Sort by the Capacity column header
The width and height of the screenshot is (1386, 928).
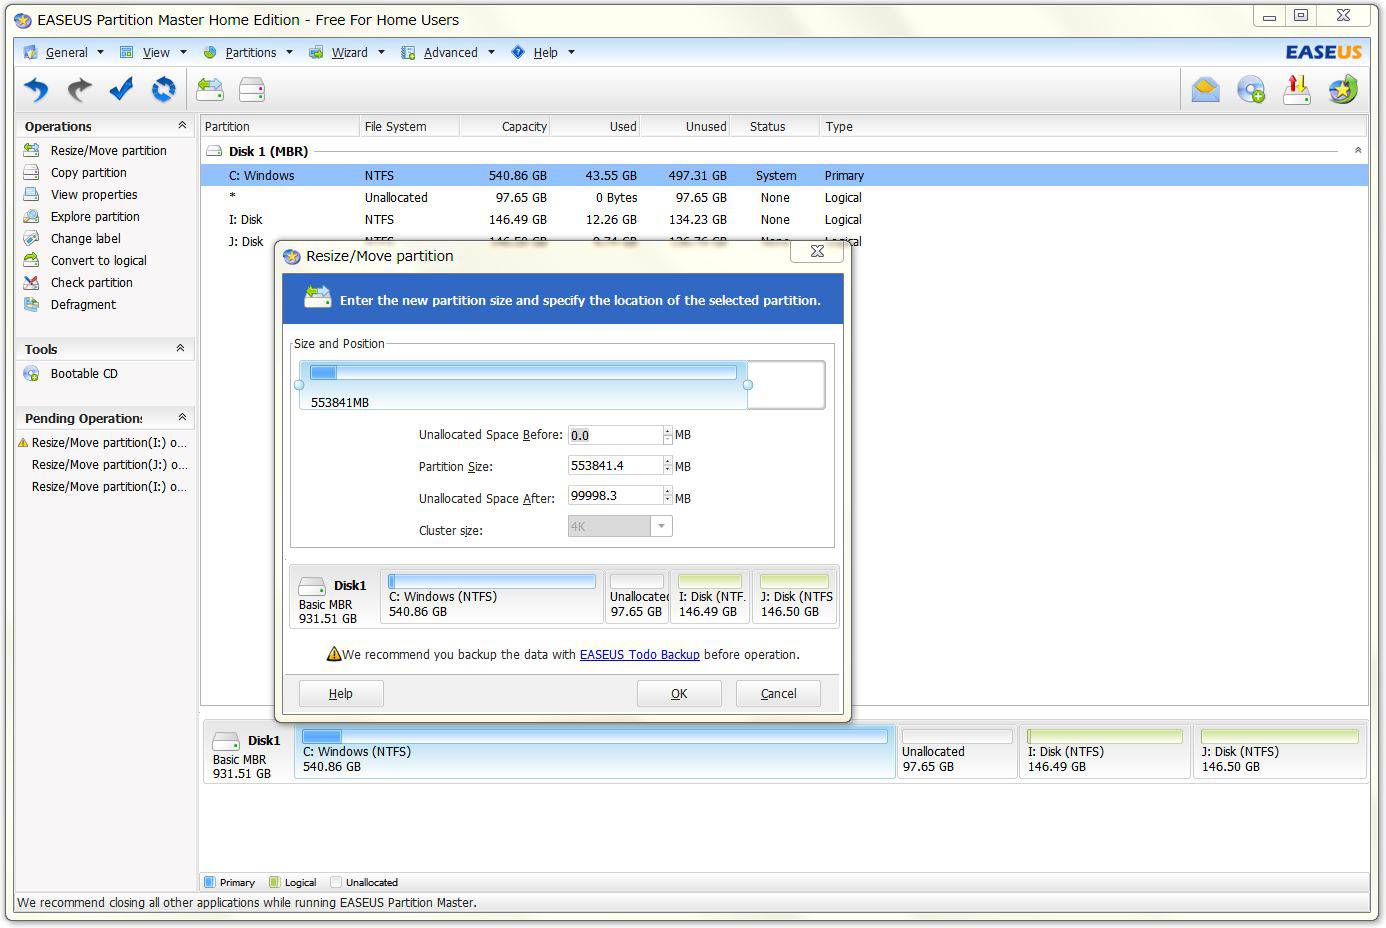(x=504, y=127)
